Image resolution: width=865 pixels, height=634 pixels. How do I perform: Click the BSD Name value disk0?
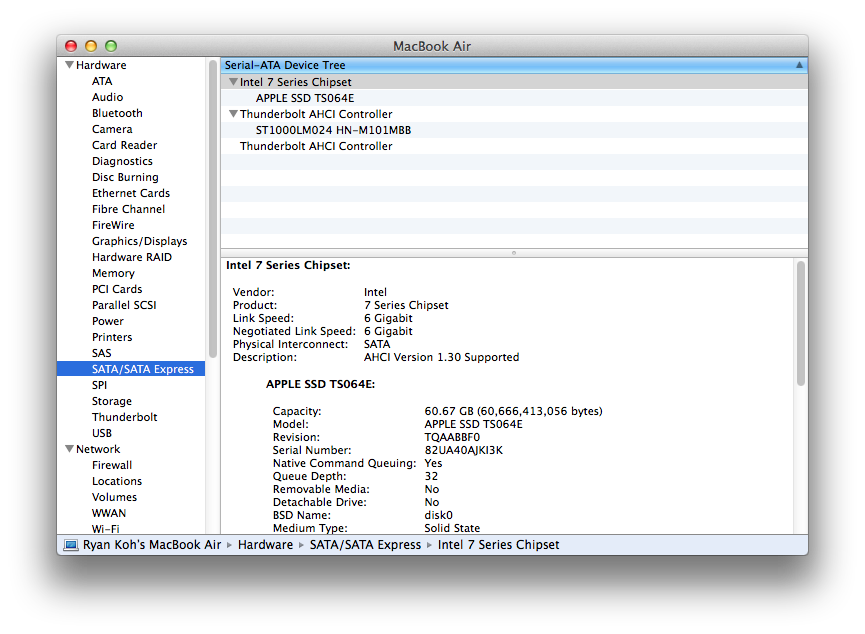439,515
